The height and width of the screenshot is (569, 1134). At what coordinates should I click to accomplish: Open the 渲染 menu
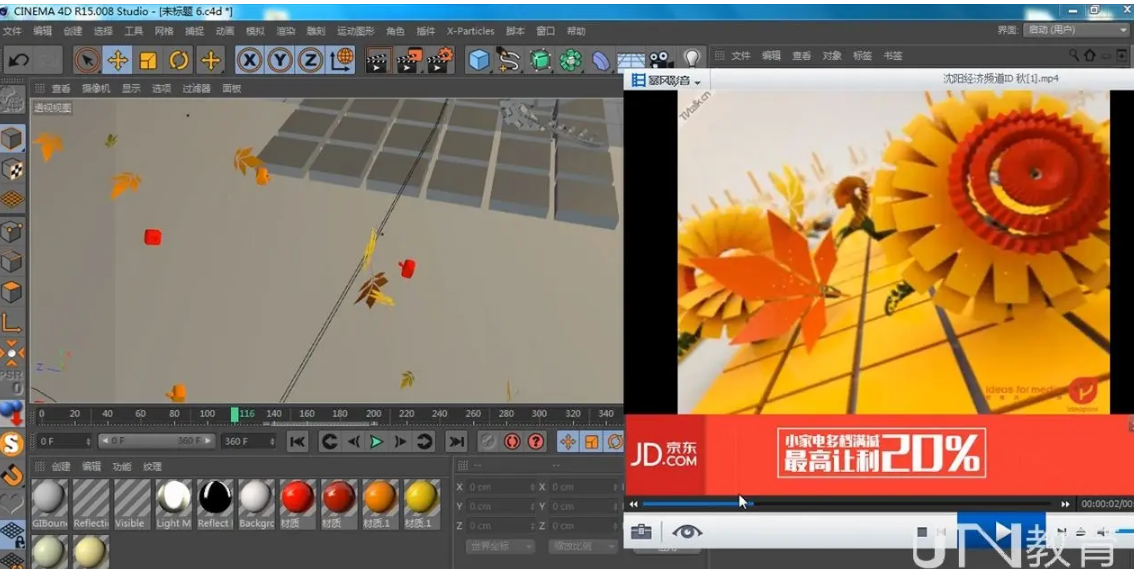point(286,31)
